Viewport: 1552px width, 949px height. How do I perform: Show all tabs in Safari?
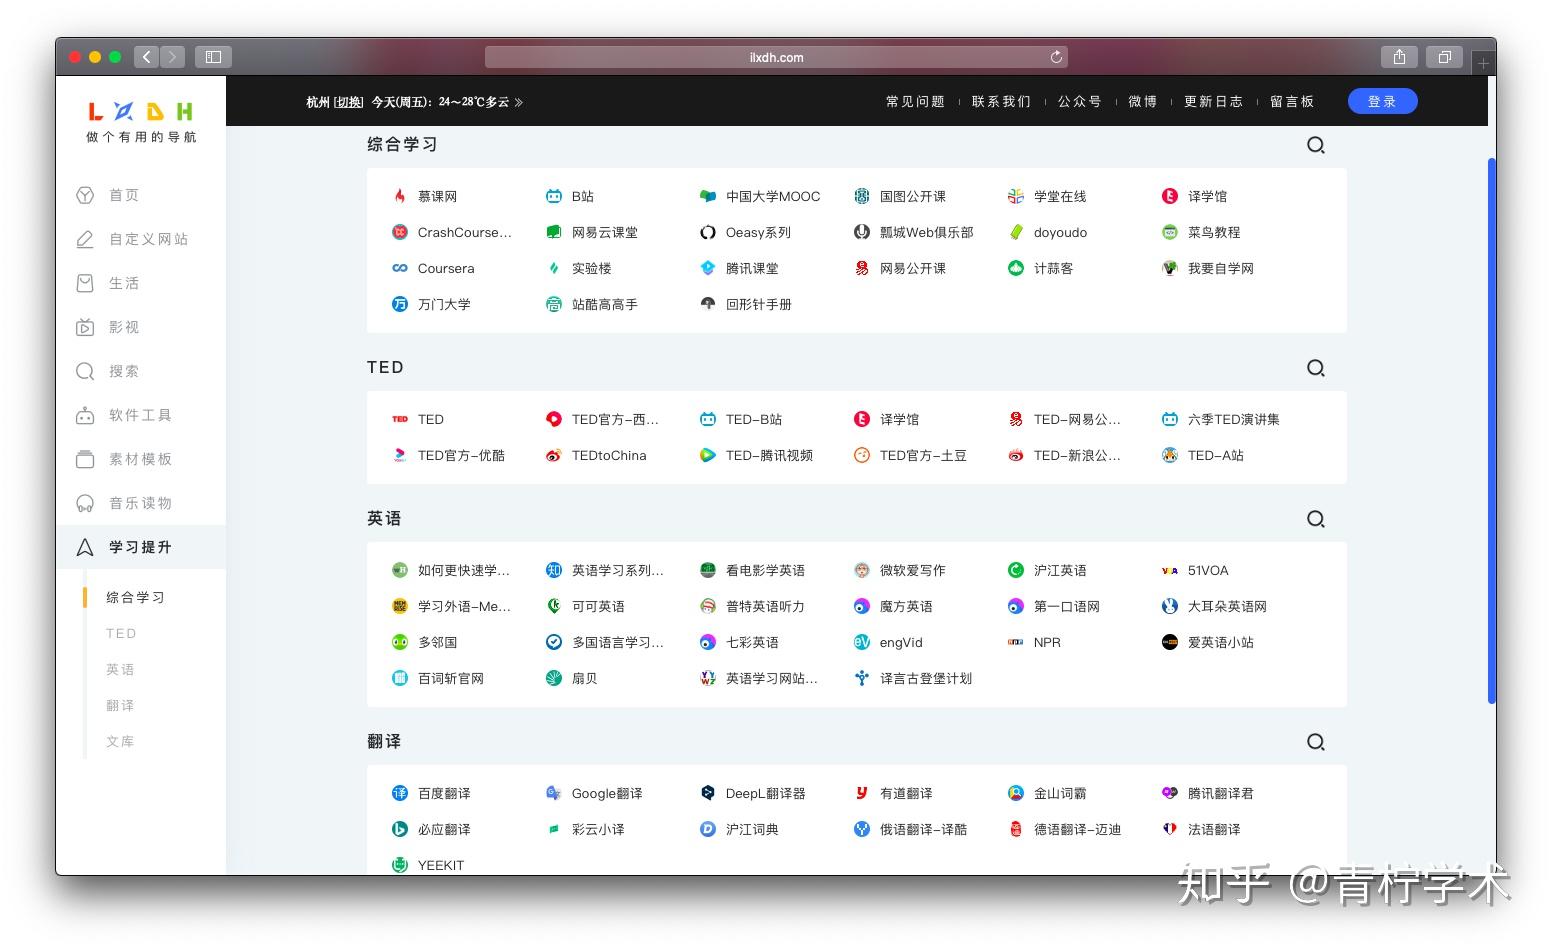[x=1444, y=57]
